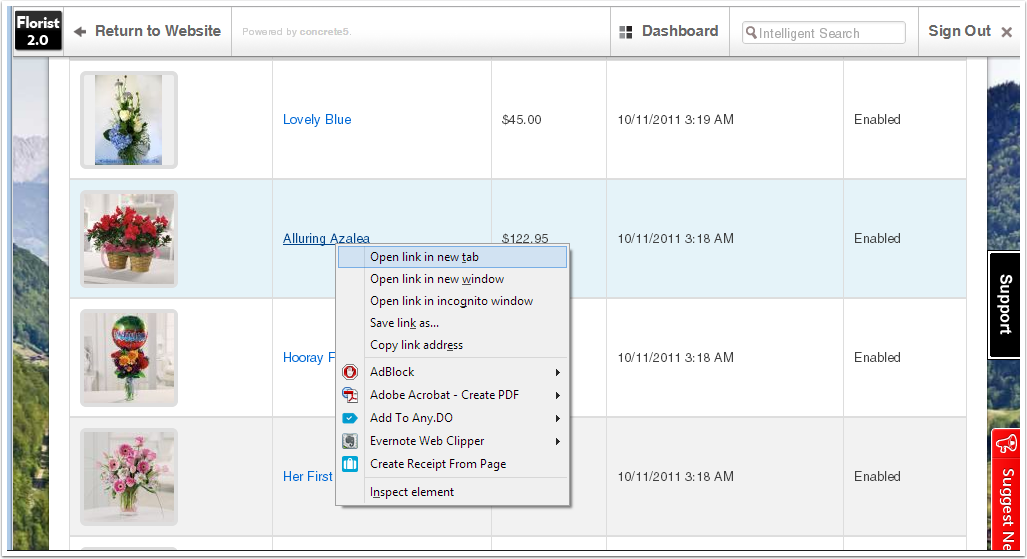Click the Create Receipt suitcase icon

tap(350, 464)
